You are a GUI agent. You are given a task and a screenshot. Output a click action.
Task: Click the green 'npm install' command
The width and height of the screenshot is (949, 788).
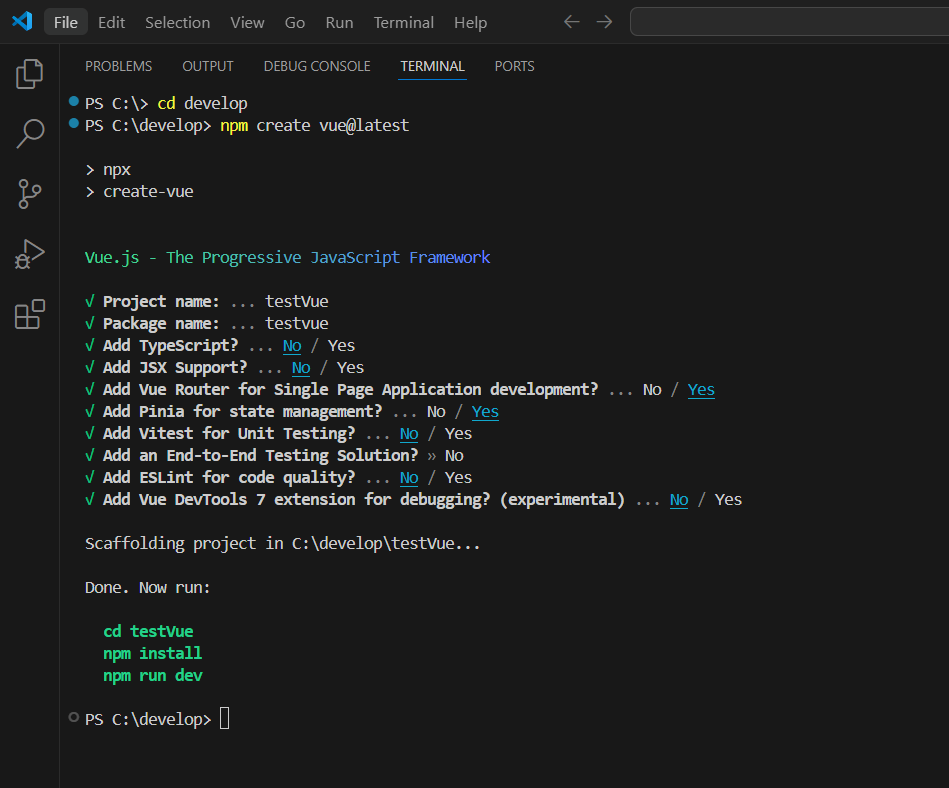point(153,654)
